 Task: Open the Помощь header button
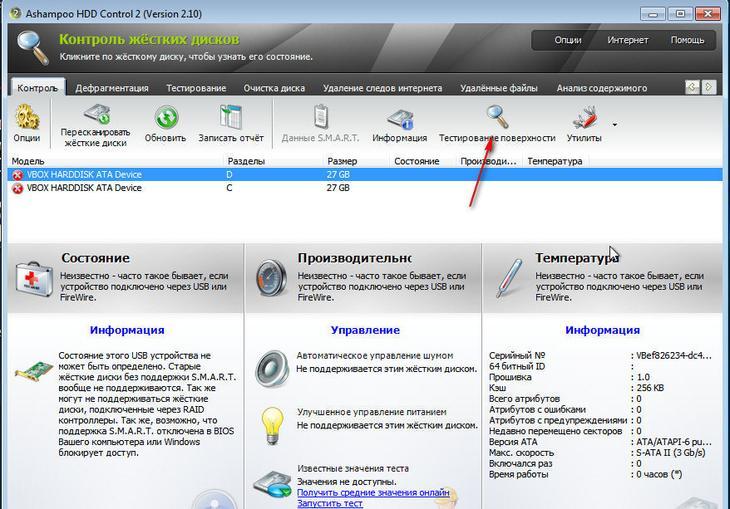687,40
